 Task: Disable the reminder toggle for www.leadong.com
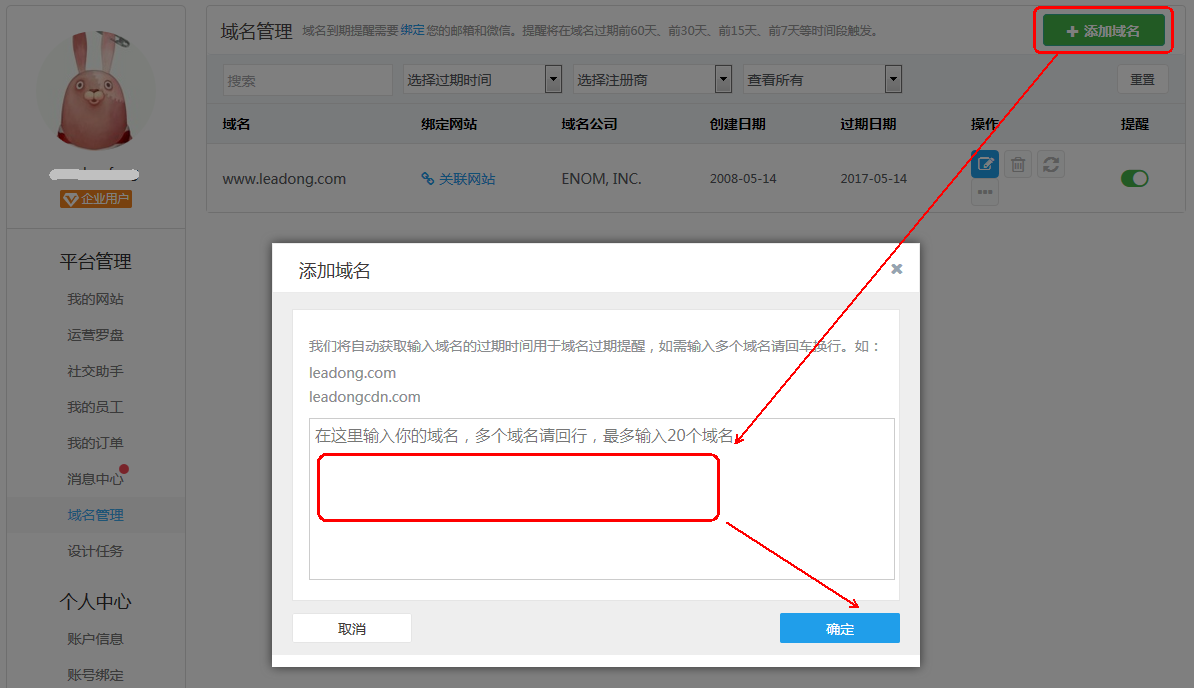pos(1134,177)
